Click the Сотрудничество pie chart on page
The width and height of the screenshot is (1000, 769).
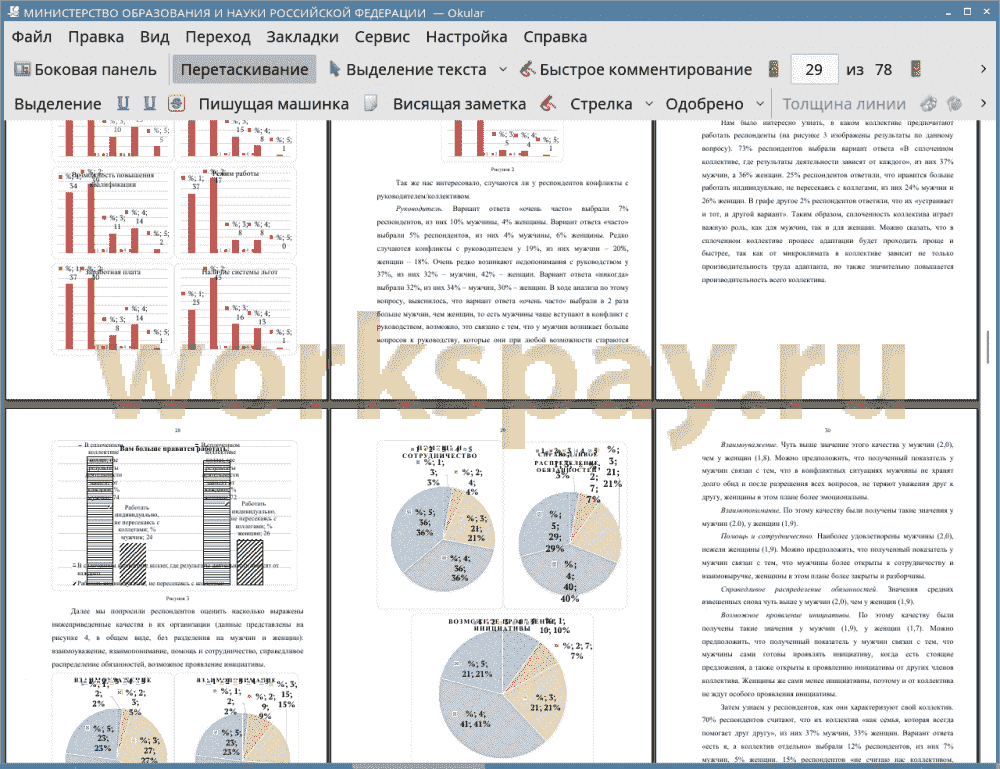(x=439, y=524)
